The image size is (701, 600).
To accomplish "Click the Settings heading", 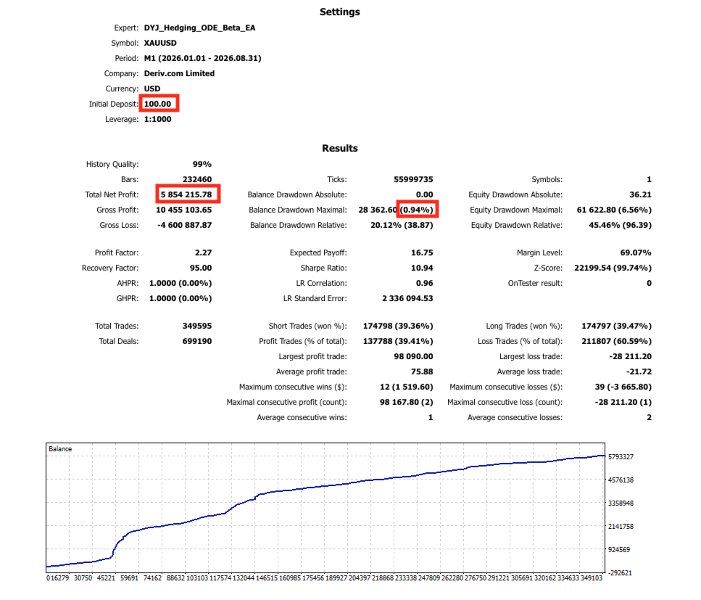I will click(340, 12).
